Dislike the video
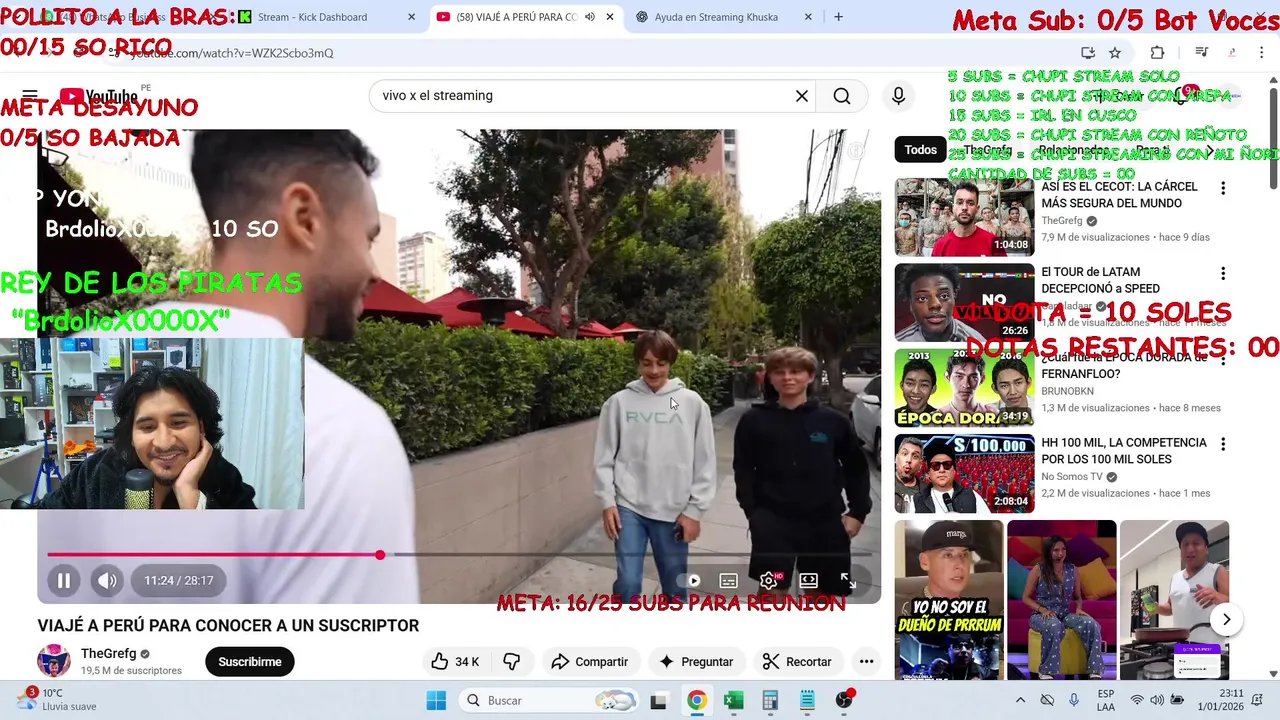 point(511,662)
